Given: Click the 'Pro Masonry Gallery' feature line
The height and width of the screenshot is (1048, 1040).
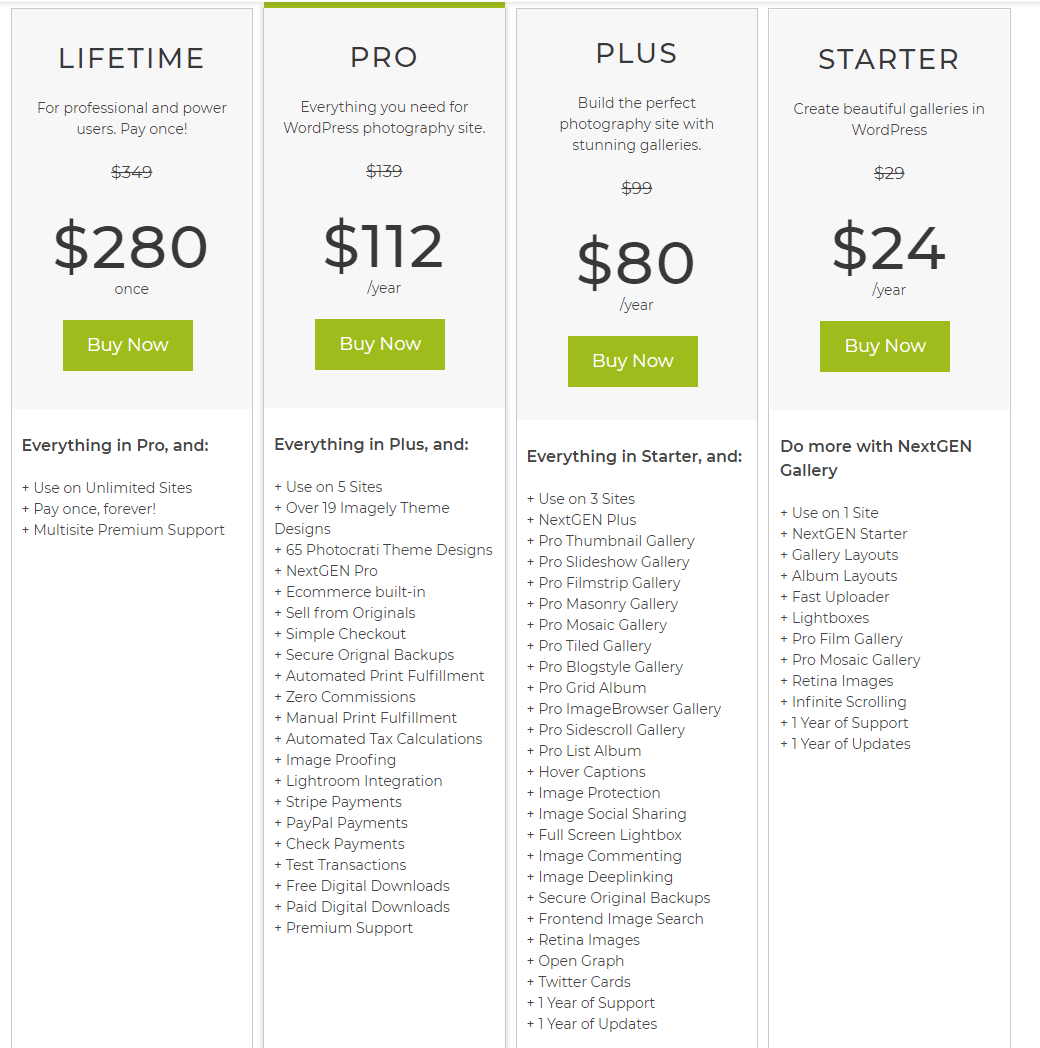Looking at the screenshot, I should [602, 604].
